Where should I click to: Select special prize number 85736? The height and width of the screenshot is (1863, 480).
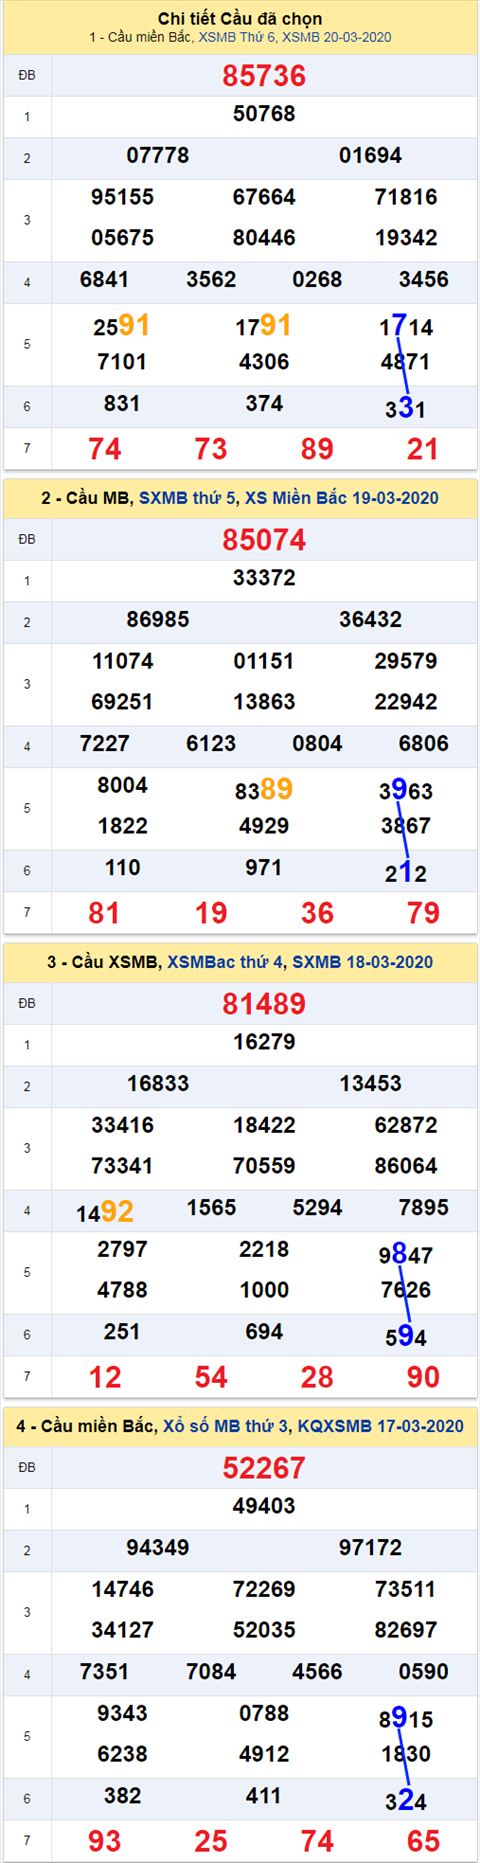coord(264,76)
